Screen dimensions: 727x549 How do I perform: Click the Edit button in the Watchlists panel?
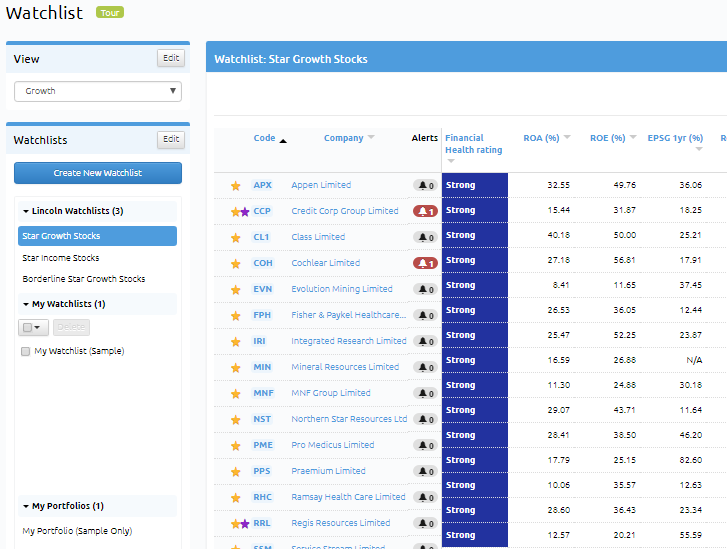coord(171,139)
